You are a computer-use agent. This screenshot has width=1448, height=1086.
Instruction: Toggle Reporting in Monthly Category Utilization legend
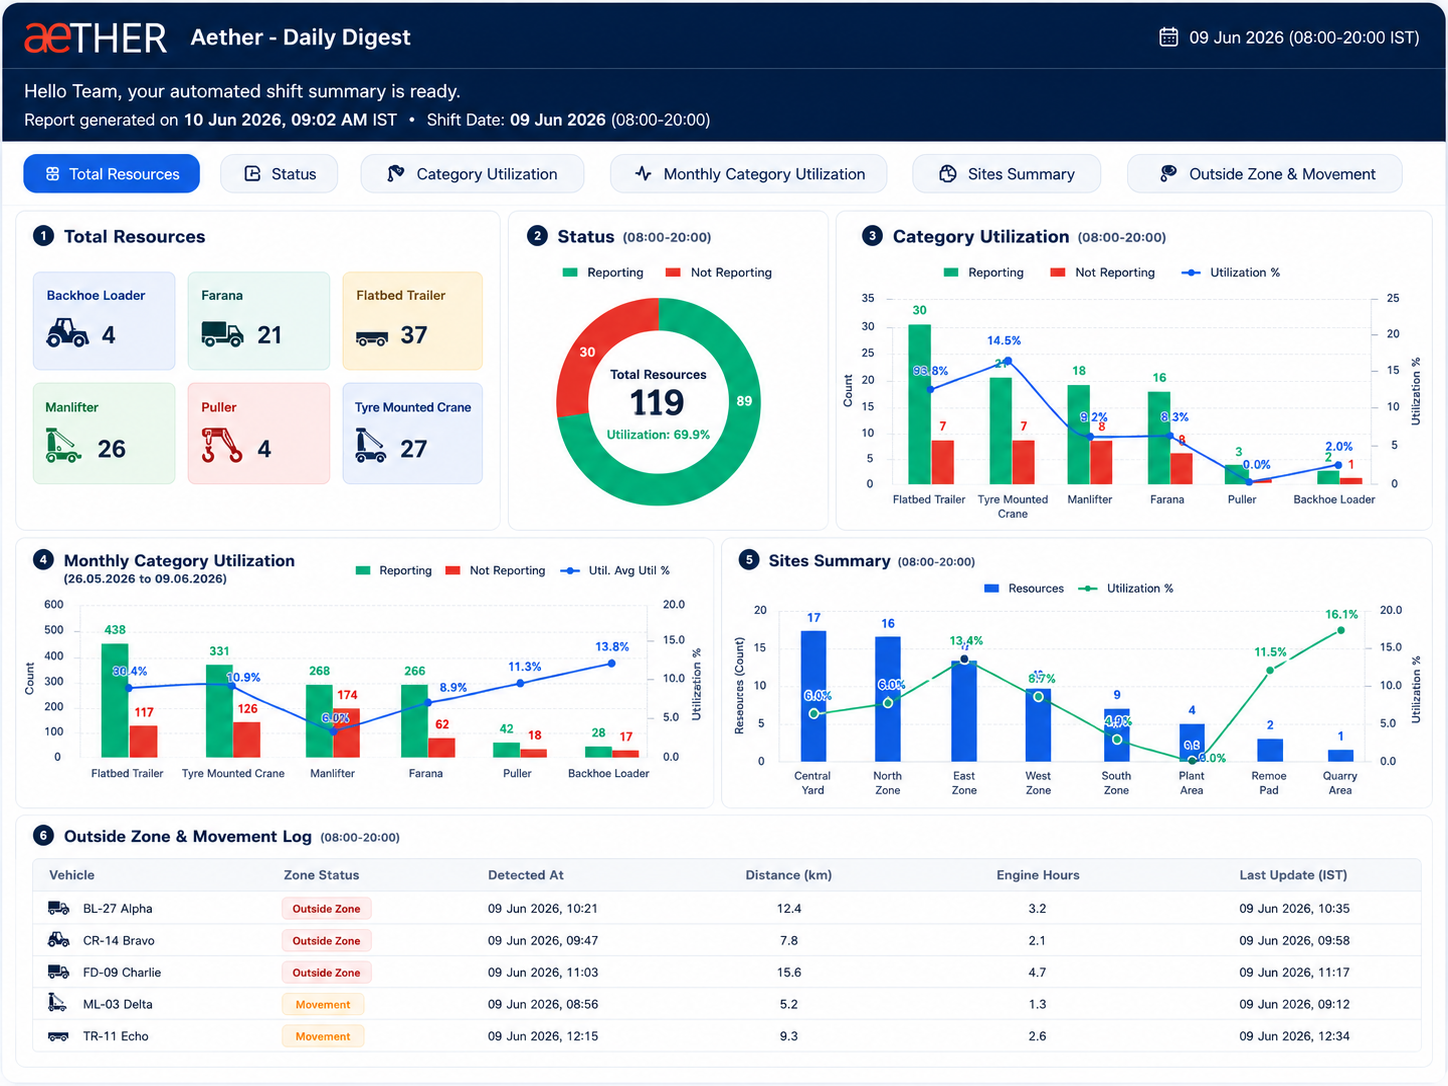394,570
